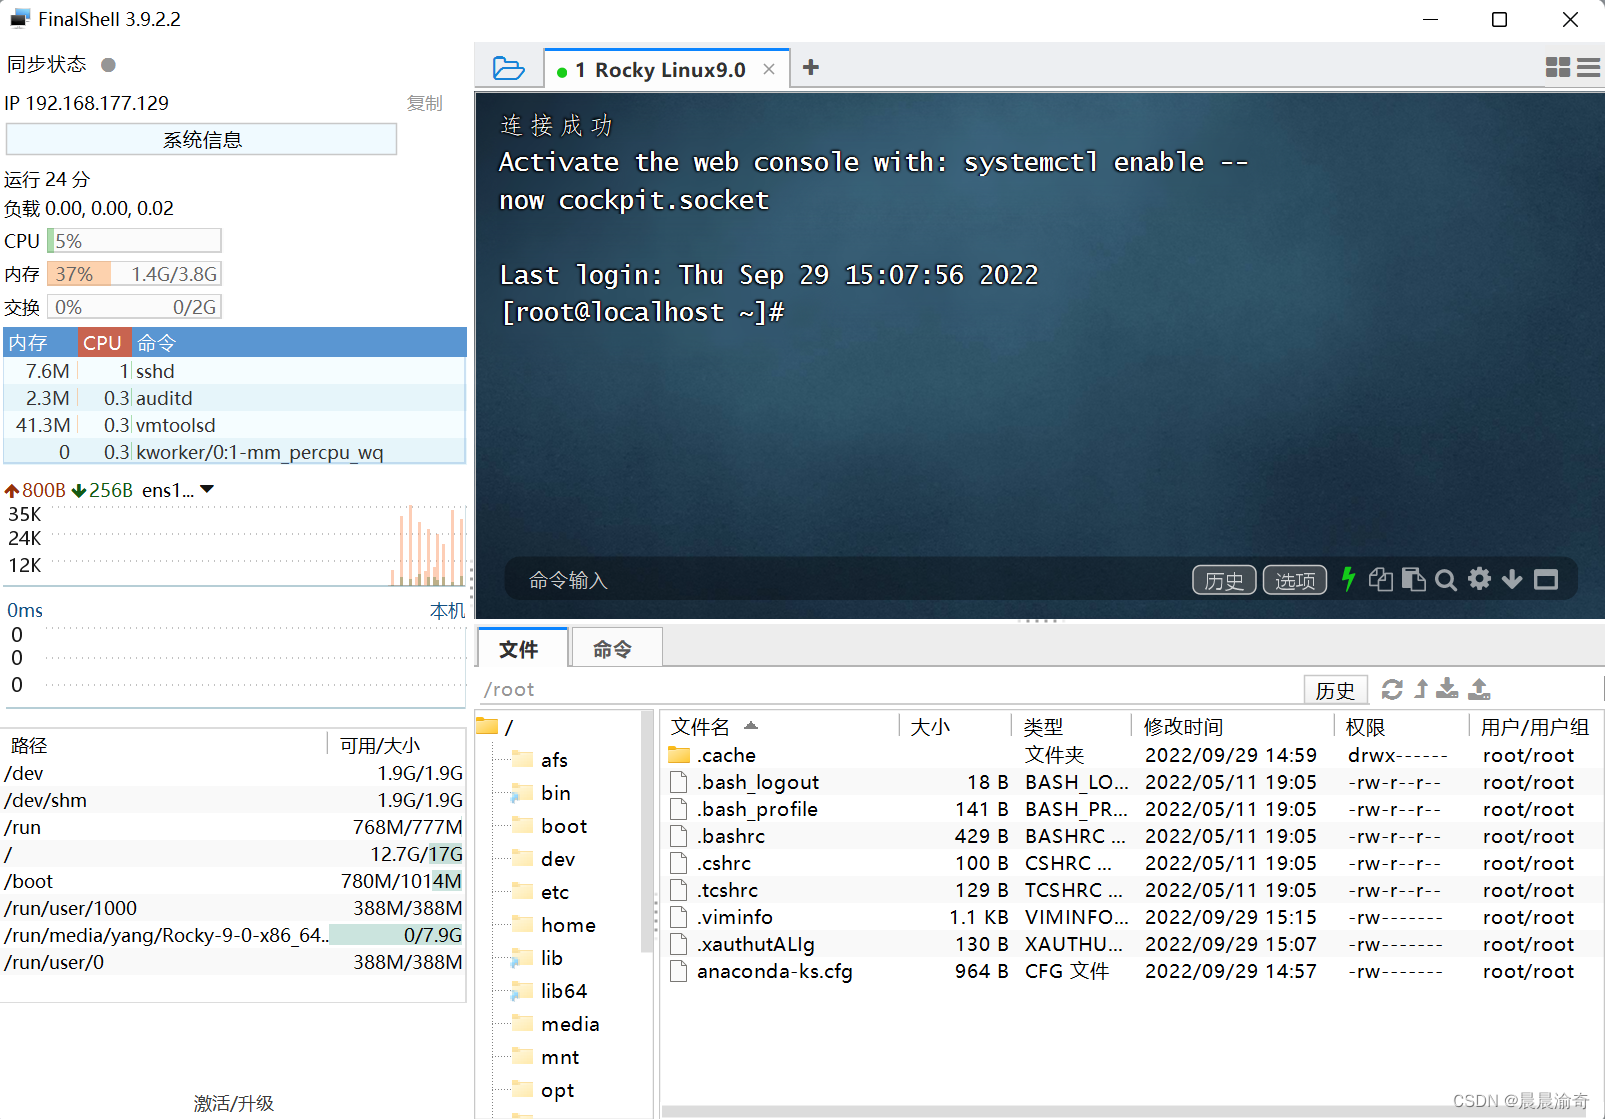1605x1119 pixels.
Task: Jump to terminal bottom with down arrow
Action: (1512, 579)
